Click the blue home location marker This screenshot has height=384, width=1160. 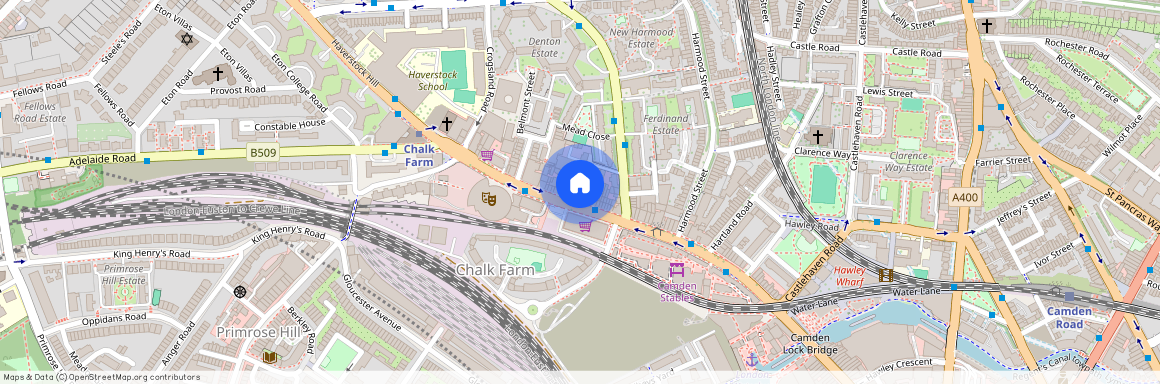580,183
